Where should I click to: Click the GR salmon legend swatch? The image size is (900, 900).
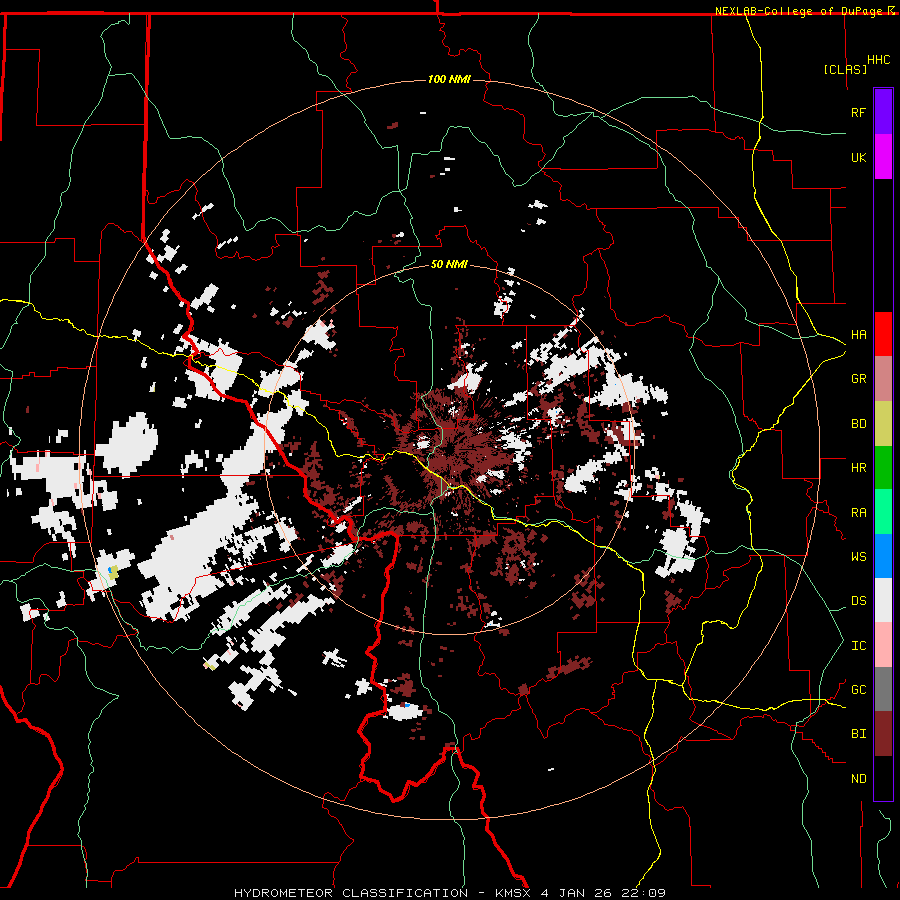tap(883, 379)
